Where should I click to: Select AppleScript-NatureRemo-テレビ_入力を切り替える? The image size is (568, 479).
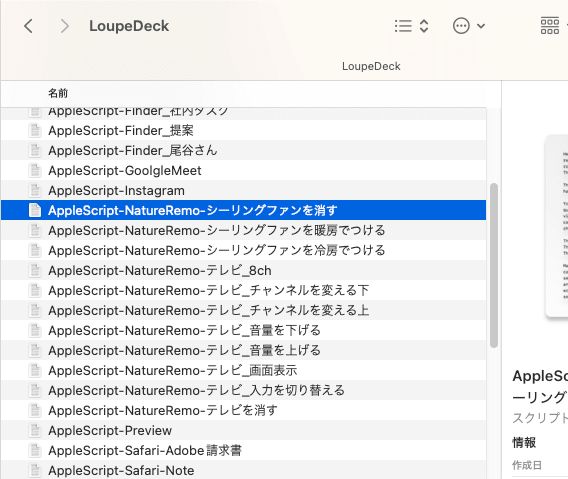[243, 390]
